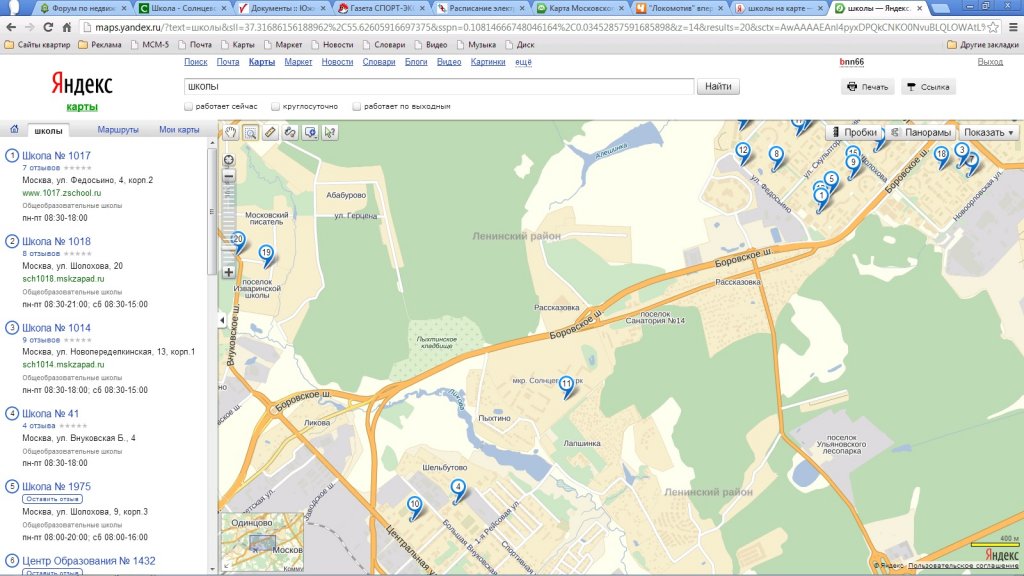The height and width of the screenshot is (576, 1024).
Task: Go to the home icon in left panel
Action: tap(14, 129)
